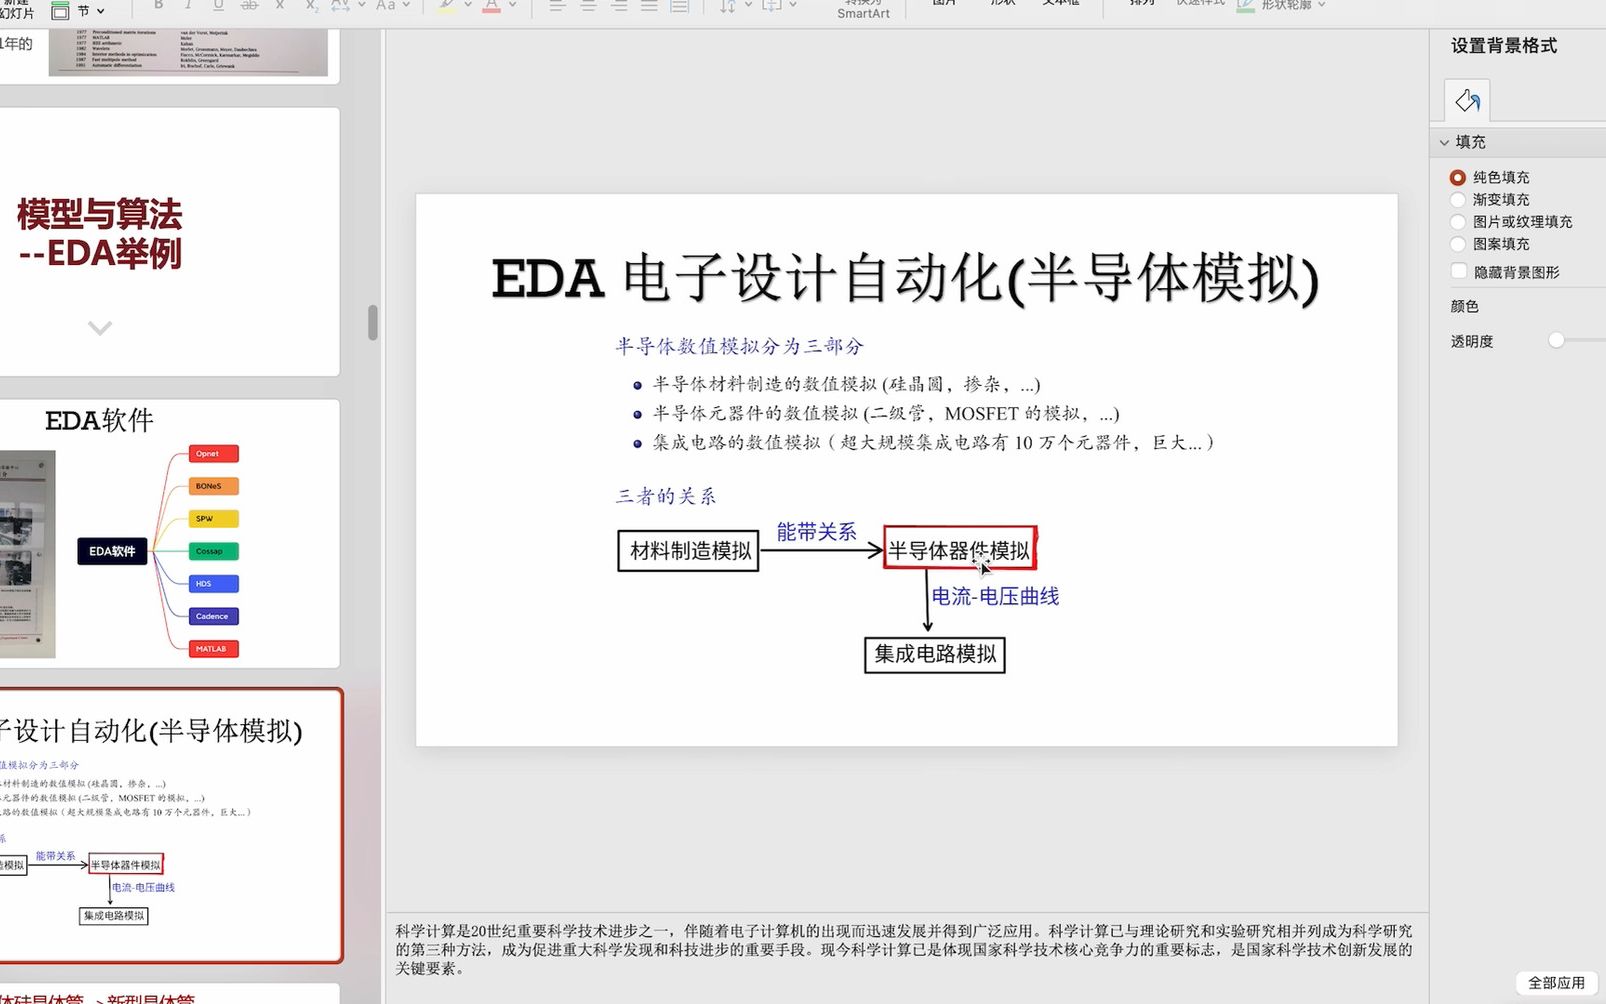Open the highlight color dropdown arrow
The height and width of the screenshot is (1004, 1606).
click(468, 5)
